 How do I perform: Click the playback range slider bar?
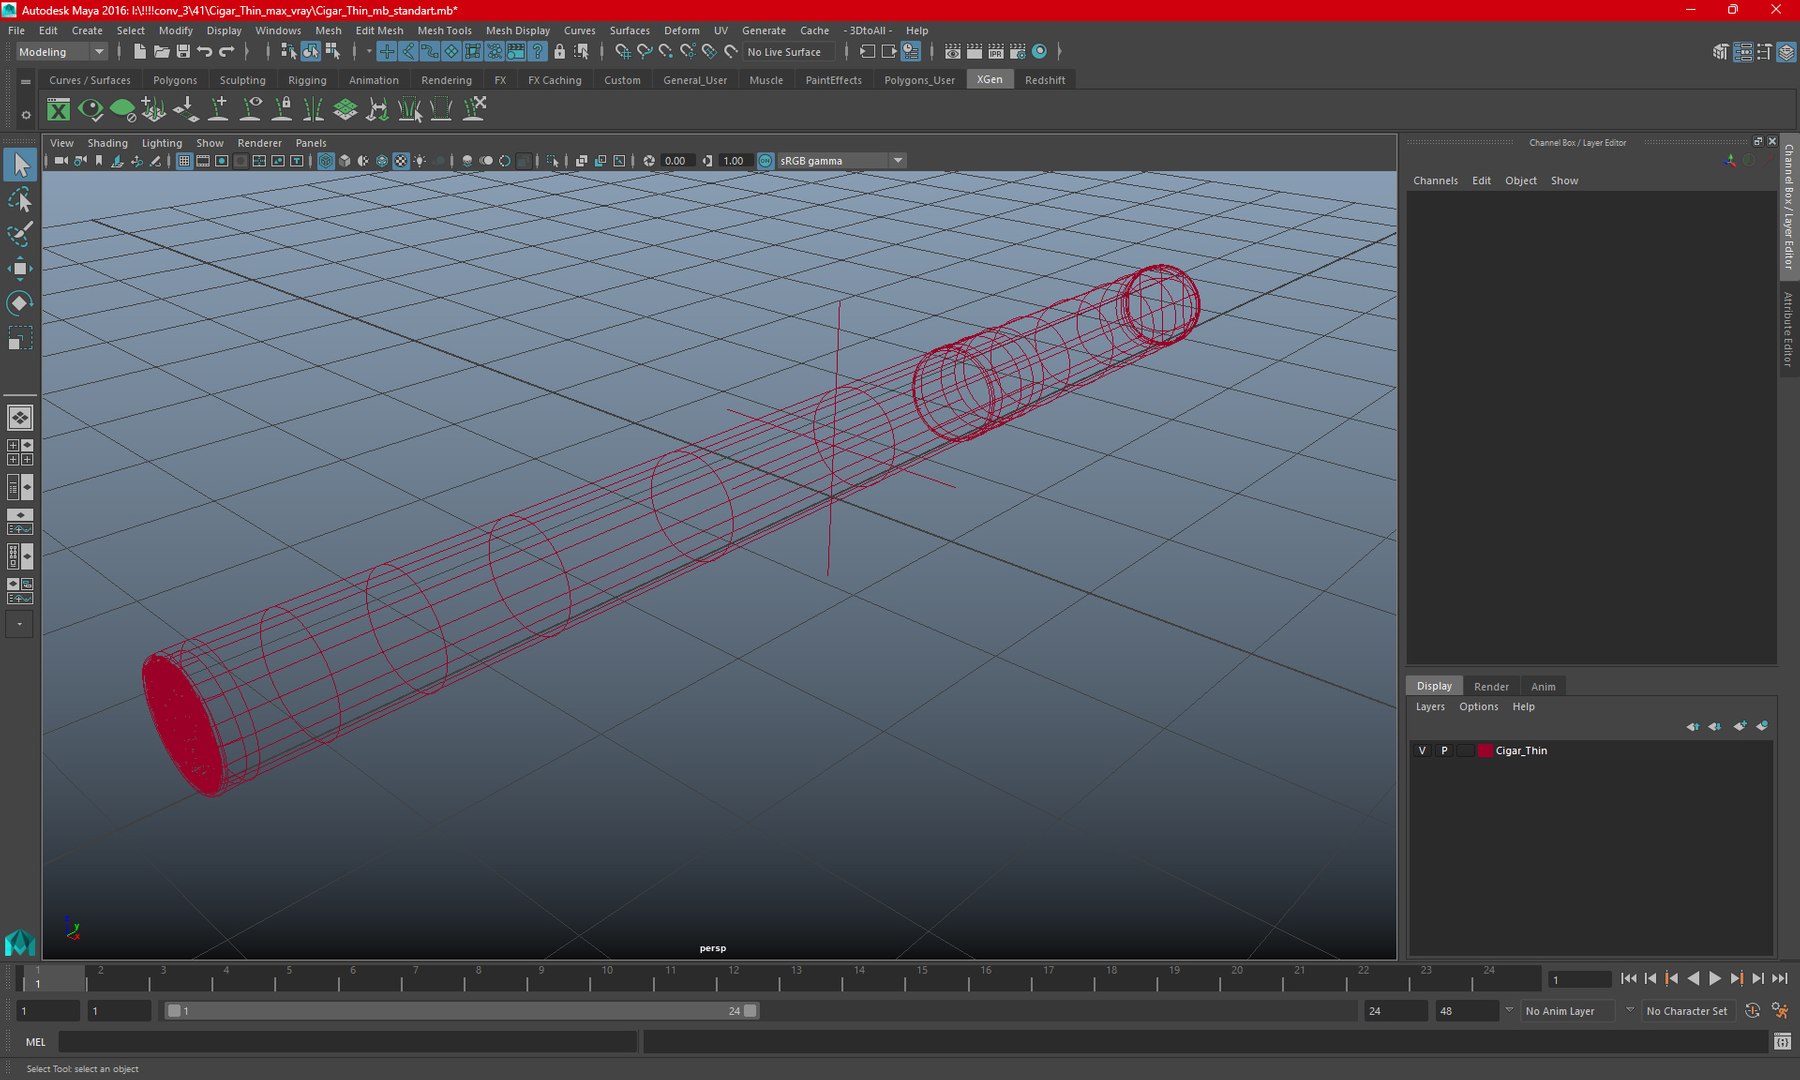coord(462,1011)
